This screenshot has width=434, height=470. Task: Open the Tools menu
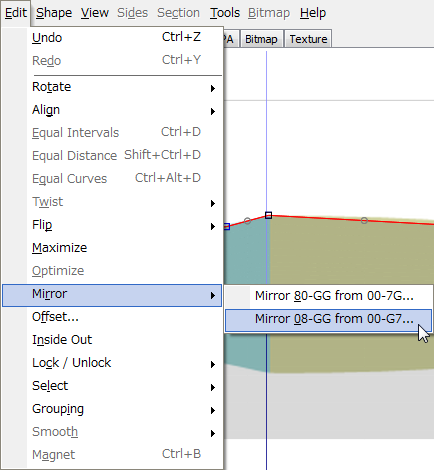[x=225, y=13]
